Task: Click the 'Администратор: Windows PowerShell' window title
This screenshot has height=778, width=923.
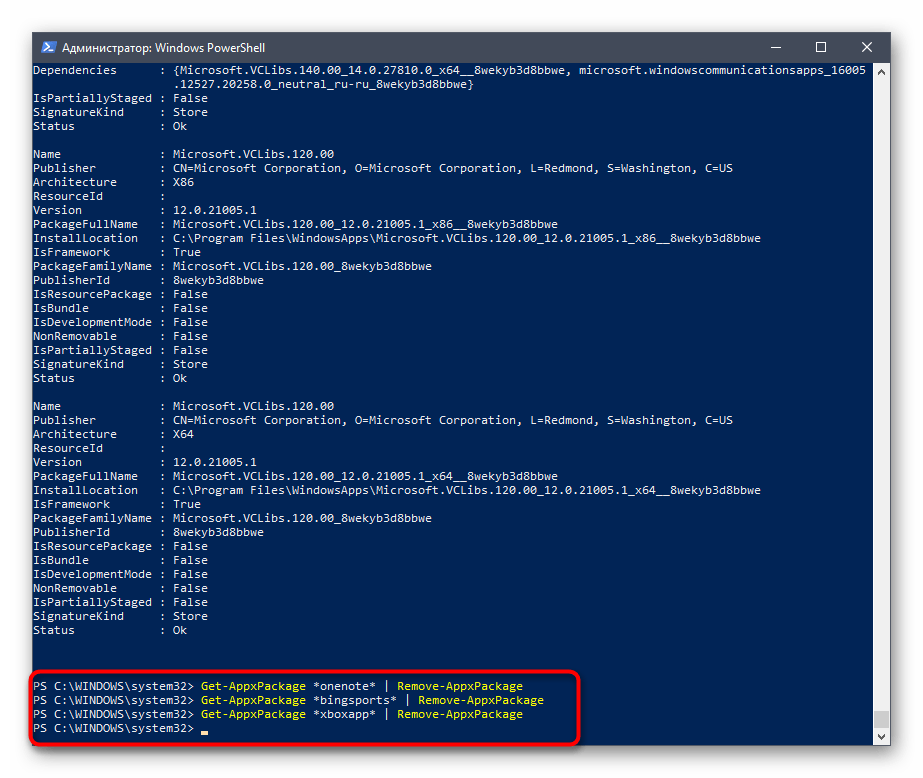Action: 163,47
